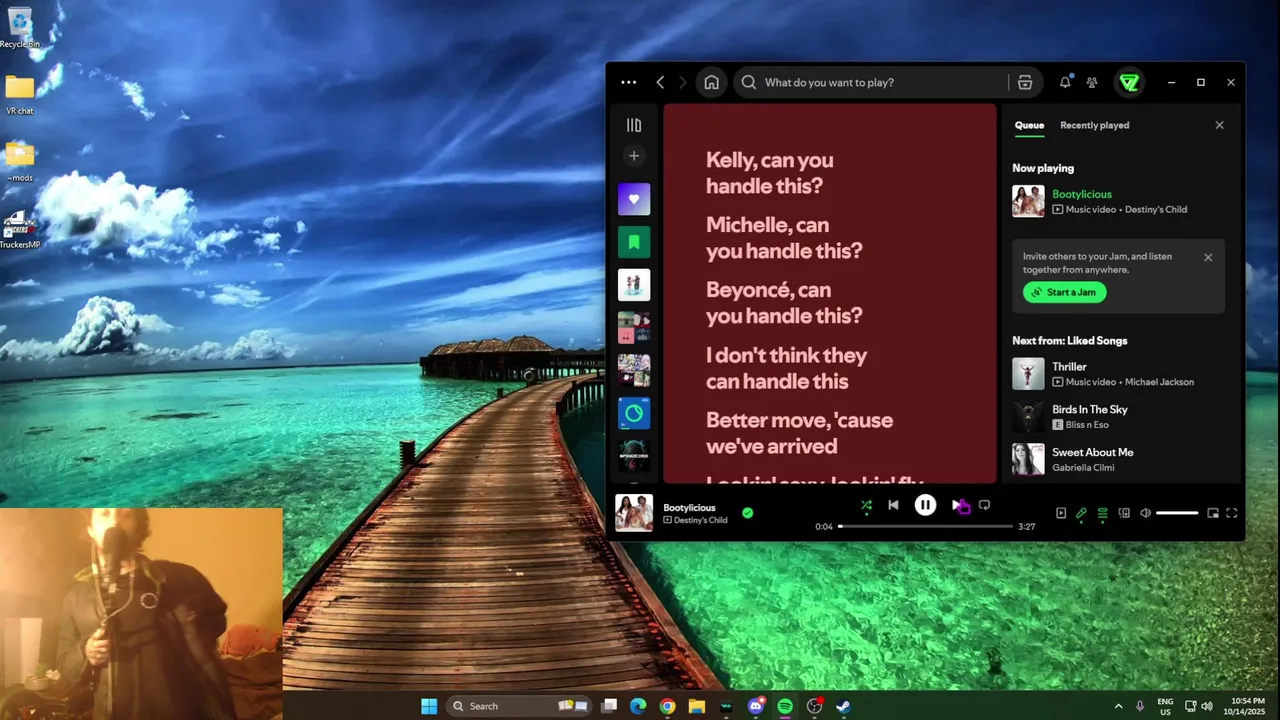
Task: Go forward in Spotify navigation
Action: click(683, 82)
